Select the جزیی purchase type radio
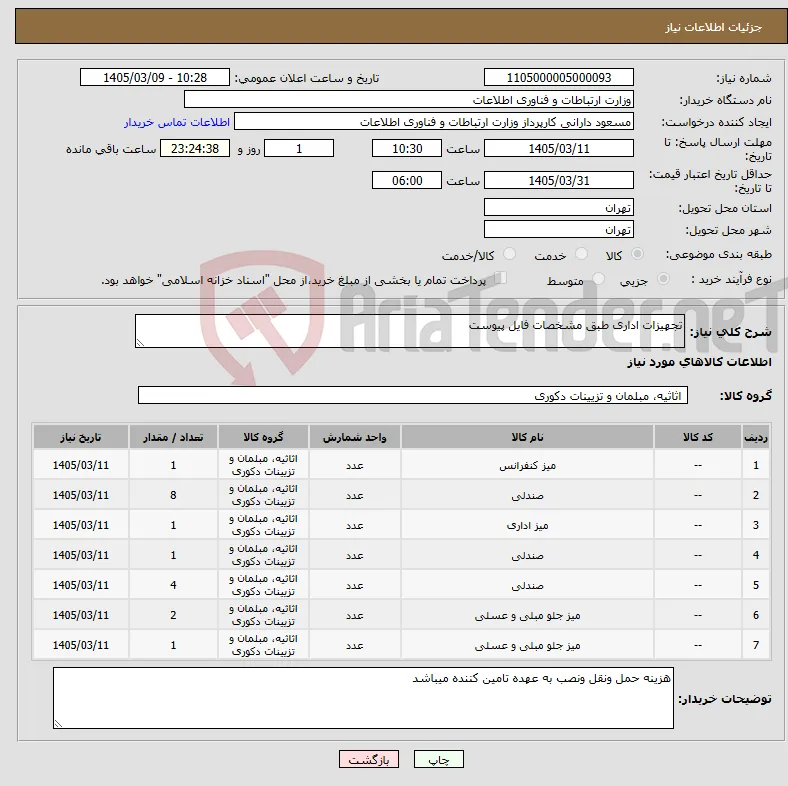Viewport: 788px width, 786px height. coord(663,279)
